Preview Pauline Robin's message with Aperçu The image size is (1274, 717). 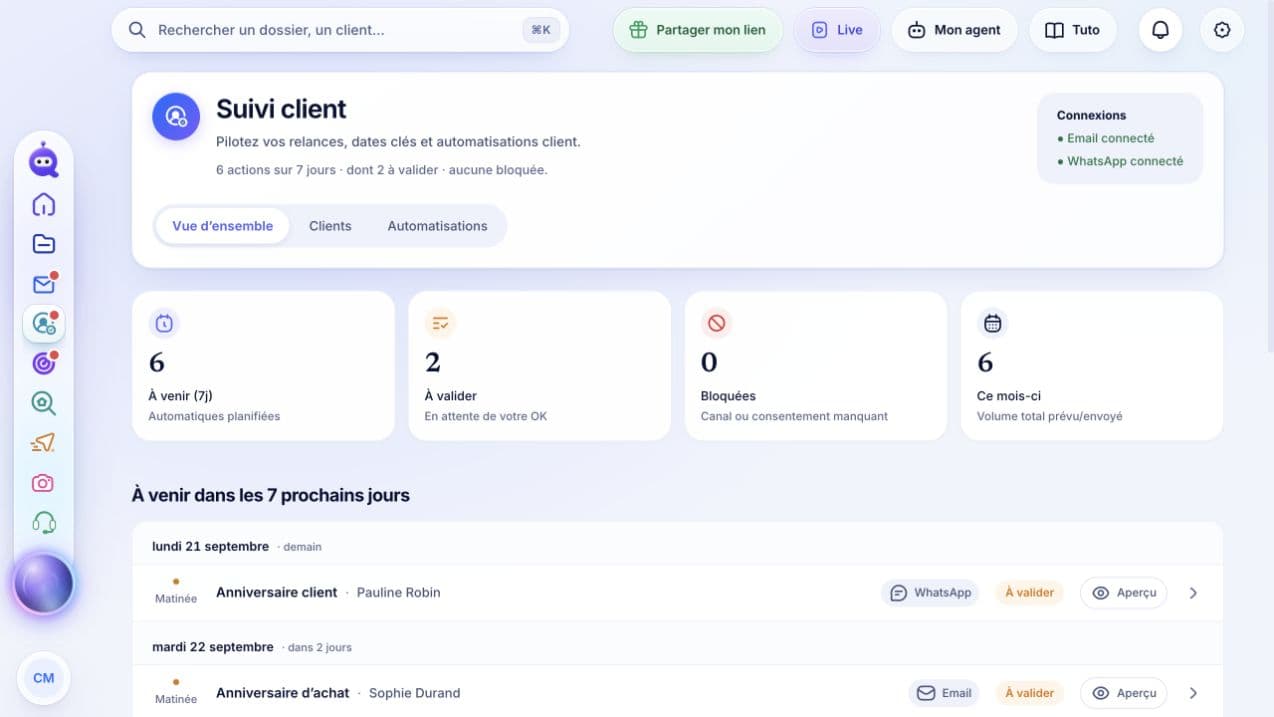coord(1124,593)
